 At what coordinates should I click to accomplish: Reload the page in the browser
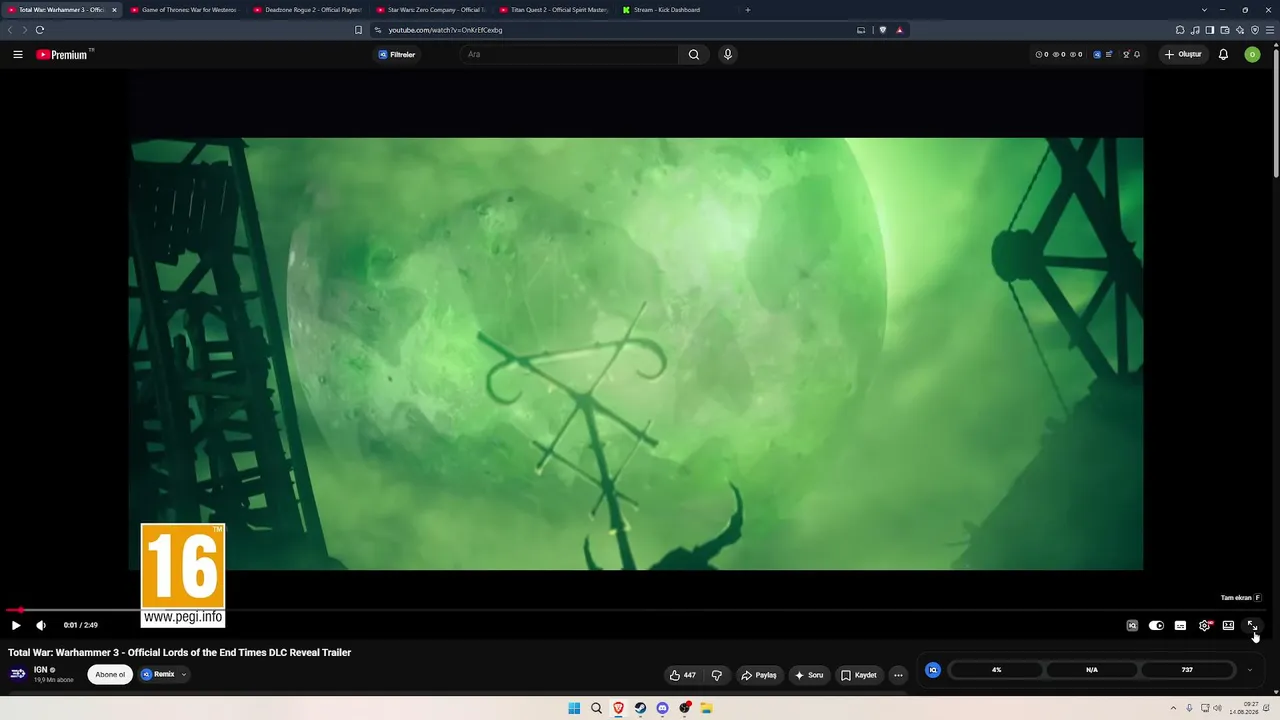[x=40, y=30]
